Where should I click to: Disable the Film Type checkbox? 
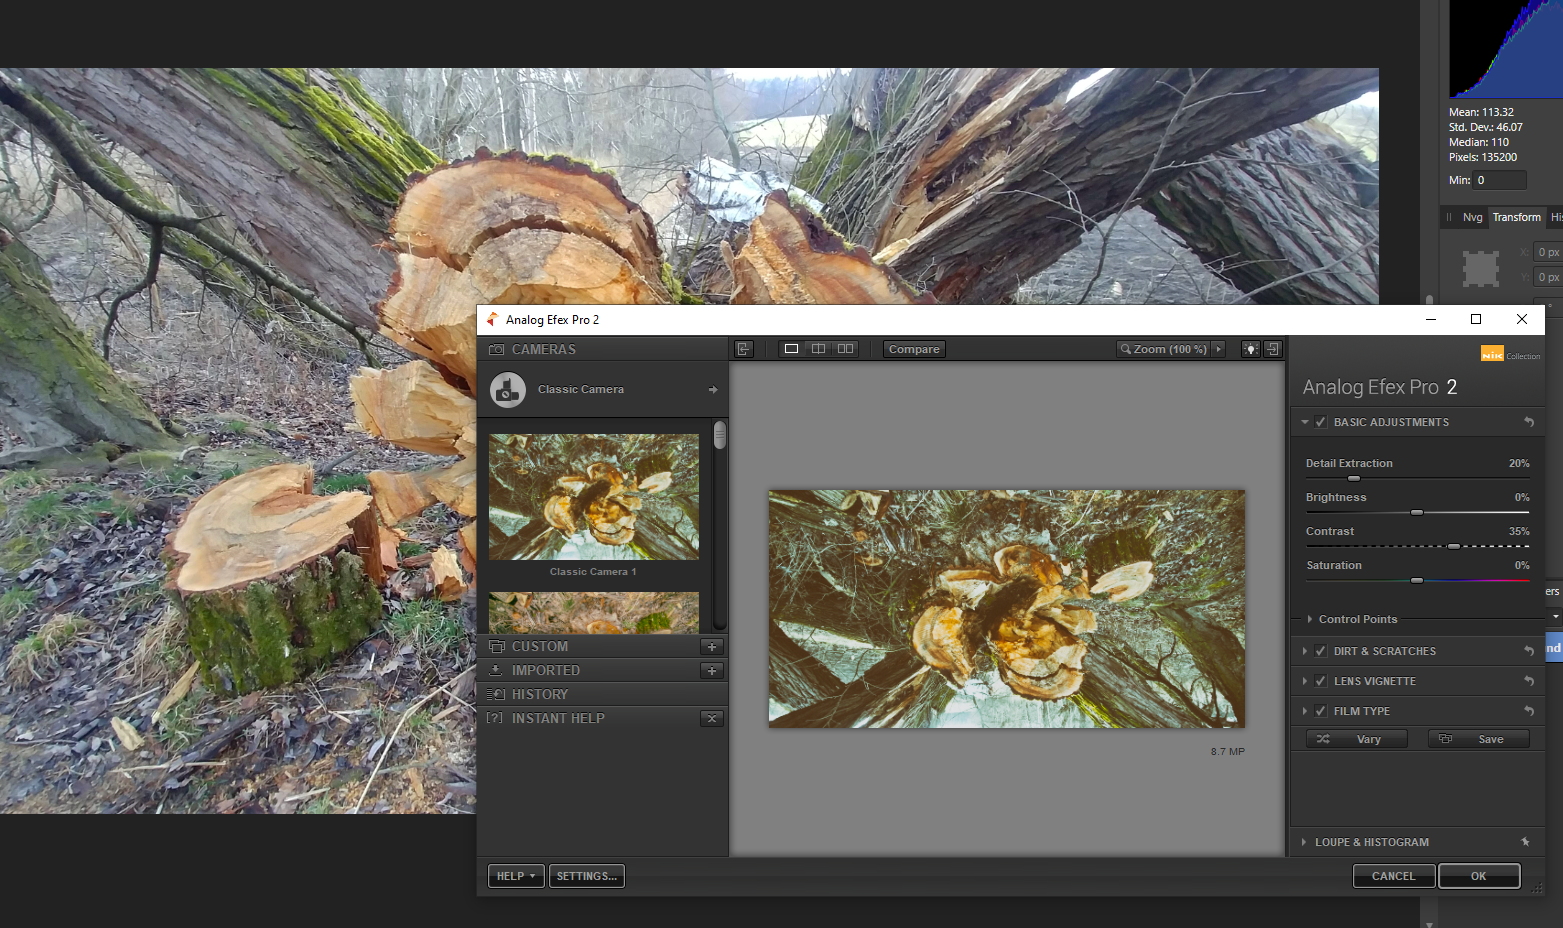tap(1321, 711)
